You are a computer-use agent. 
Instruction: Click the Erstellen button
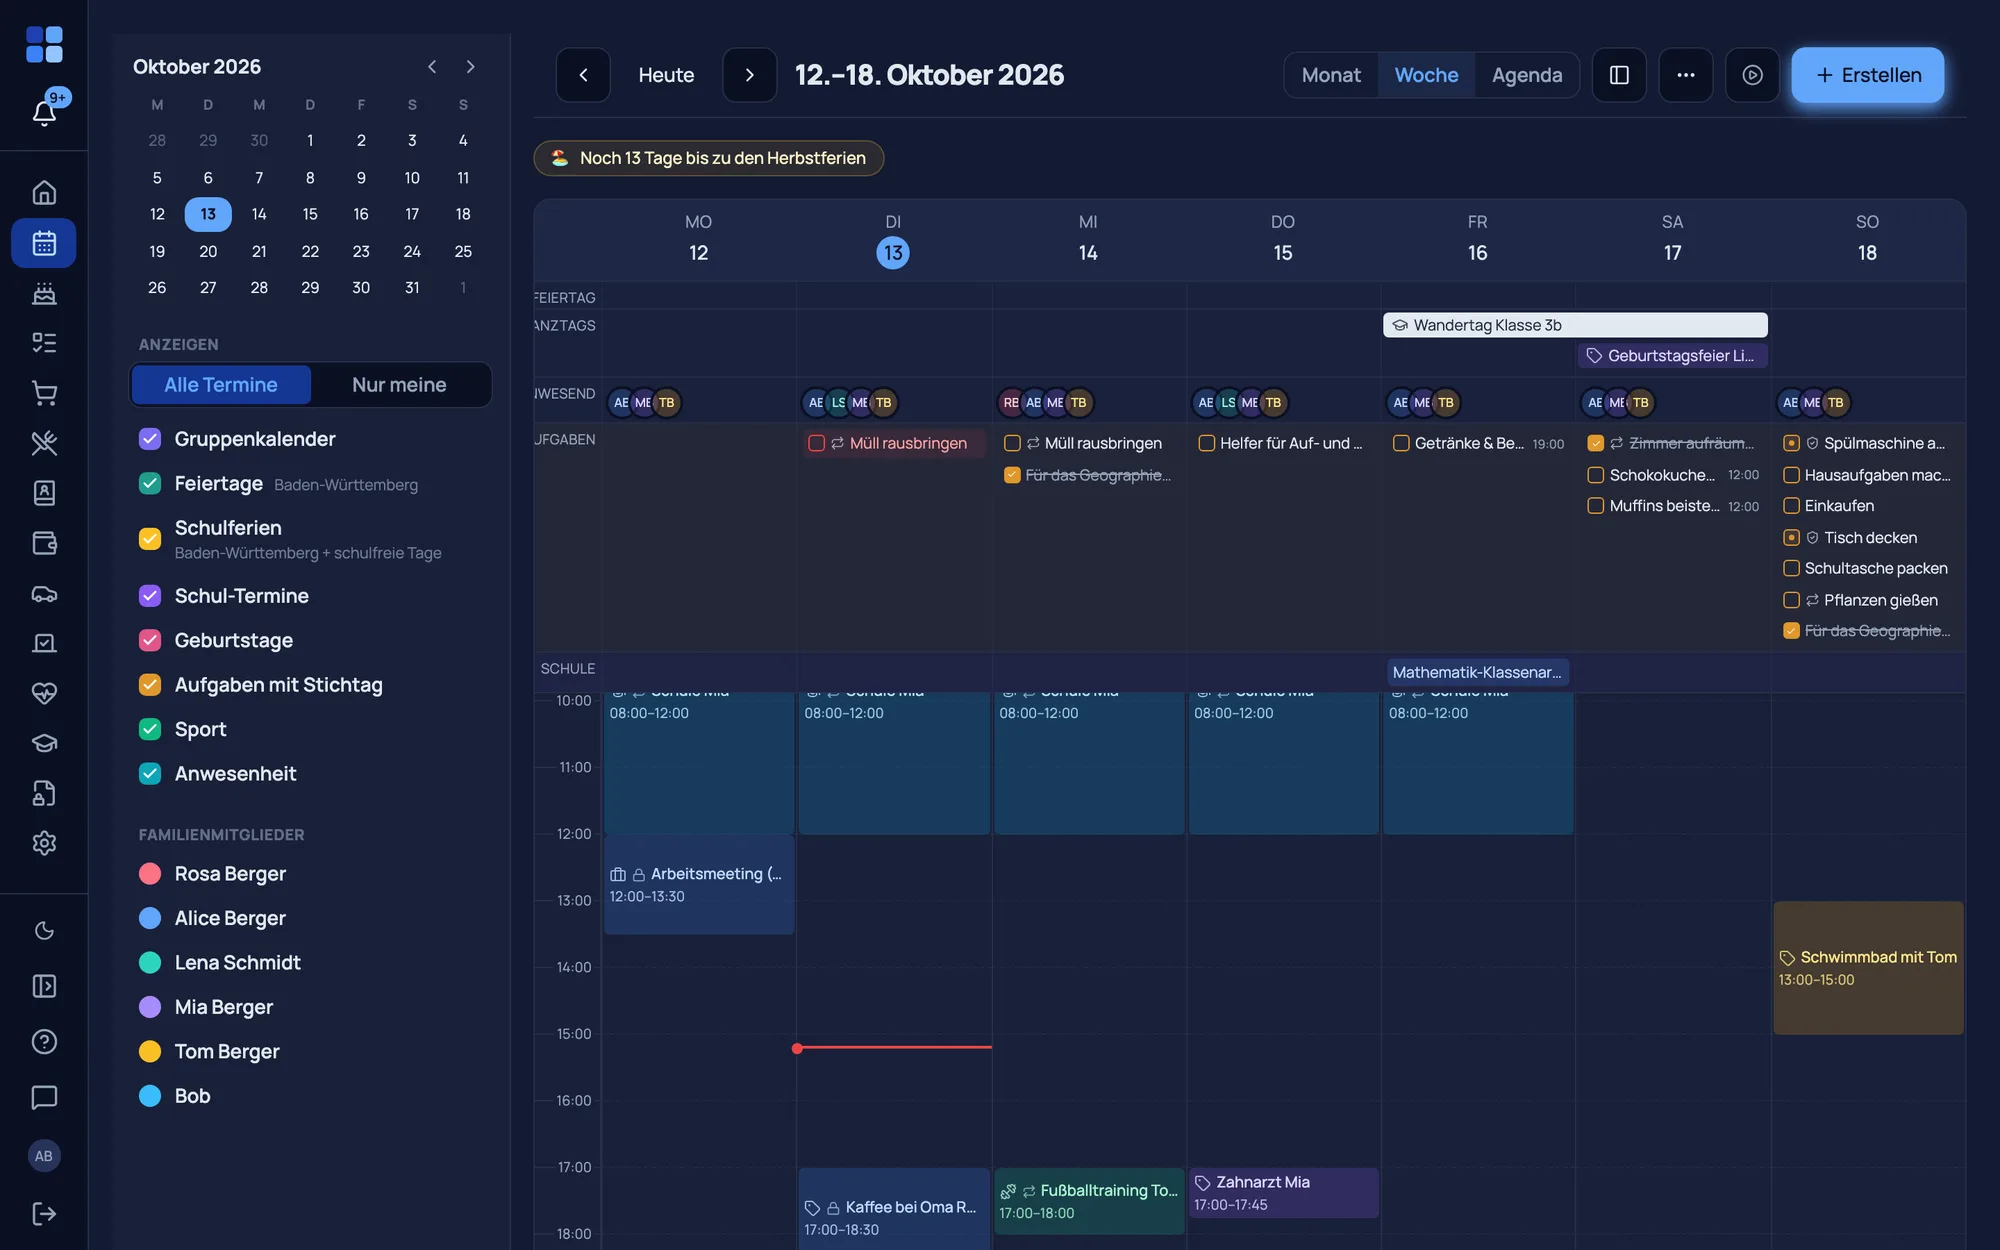point(1867,75)
